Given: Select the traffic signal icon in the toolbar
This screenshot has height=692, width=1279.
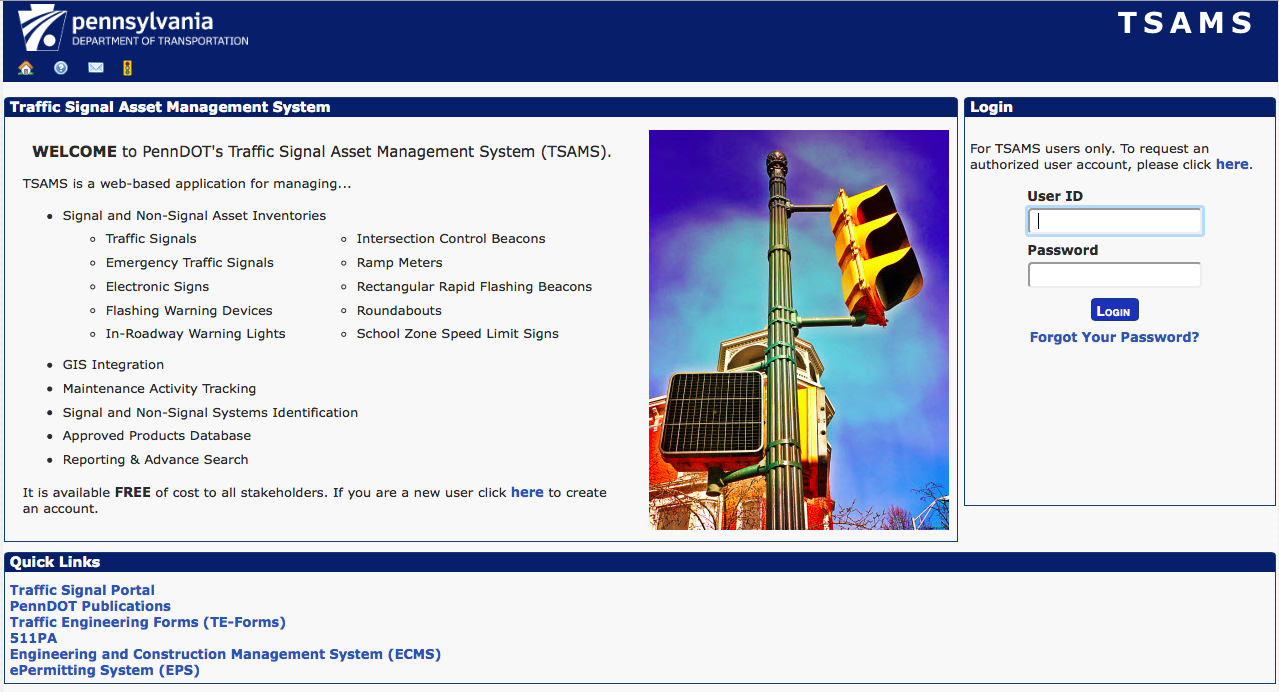Looking at the screenshot, I should (x=128, y=67).
